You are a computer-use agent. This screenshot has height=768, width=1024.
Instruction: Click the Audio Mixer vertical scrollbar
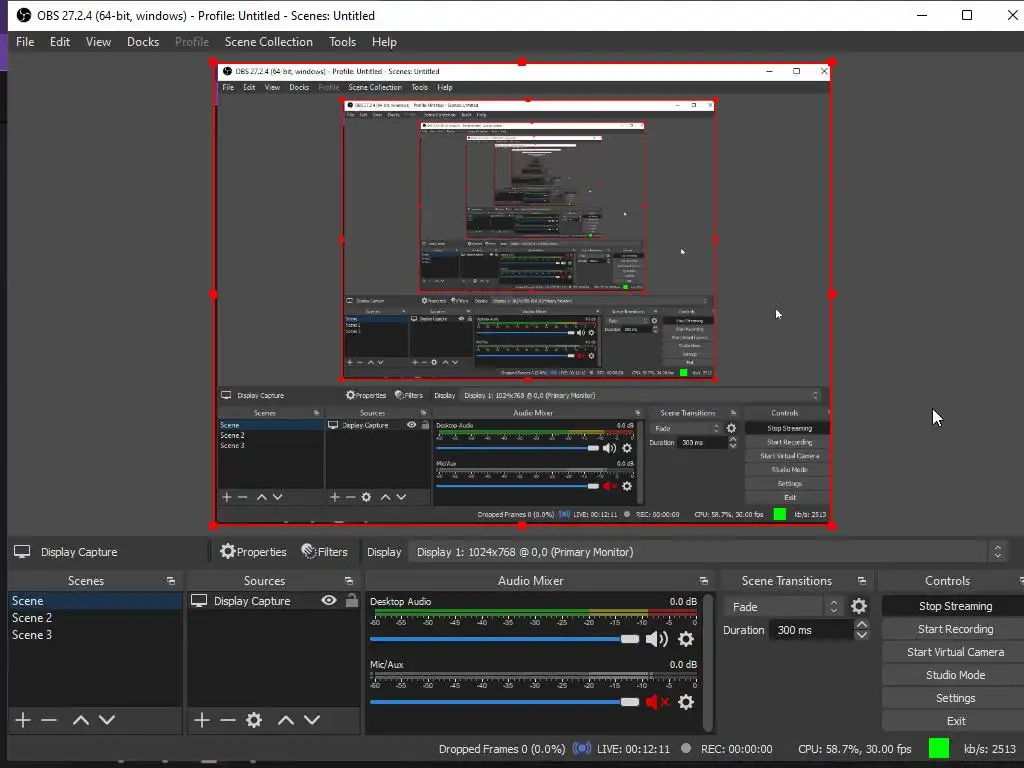709,664
